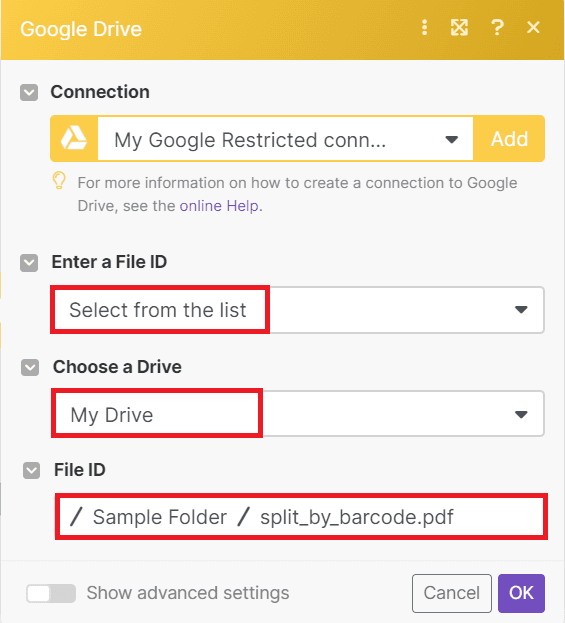
Task: Open the My Drive dropdown
Action: (298, 414)
